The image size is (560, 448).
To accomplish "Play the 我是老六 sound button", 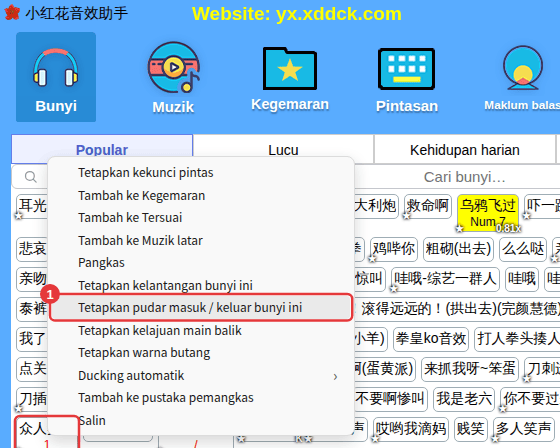I will pos(464,399).
